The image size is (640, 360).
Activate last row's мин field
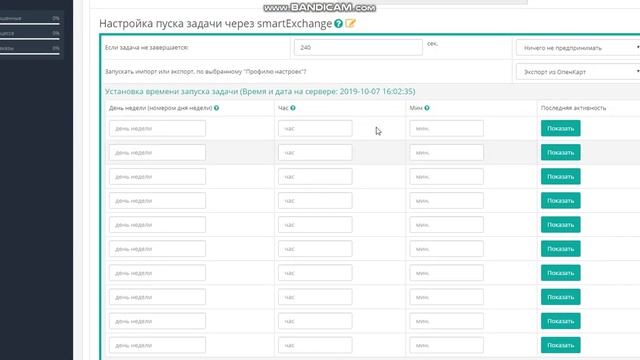tap(447, 345)
